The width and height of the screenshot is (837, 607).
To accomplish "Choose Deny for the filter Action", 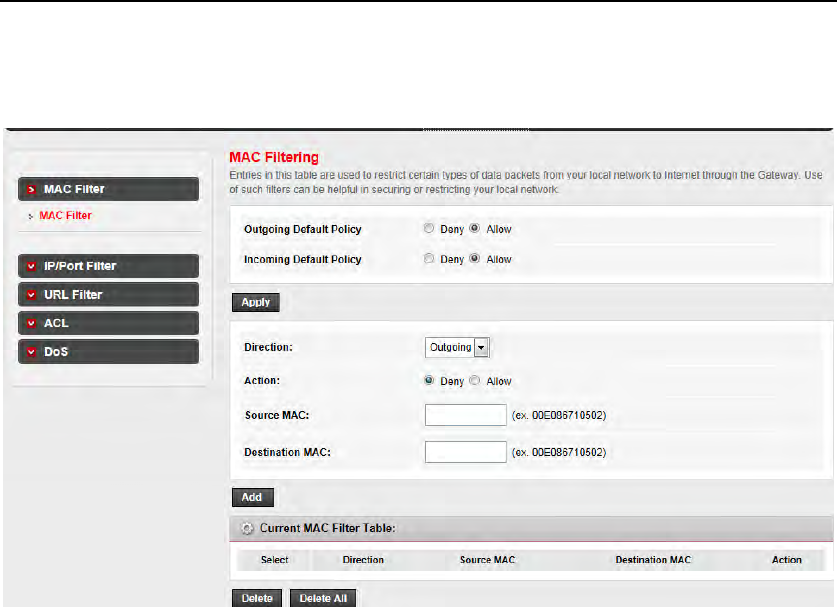I will coord(429,381).
